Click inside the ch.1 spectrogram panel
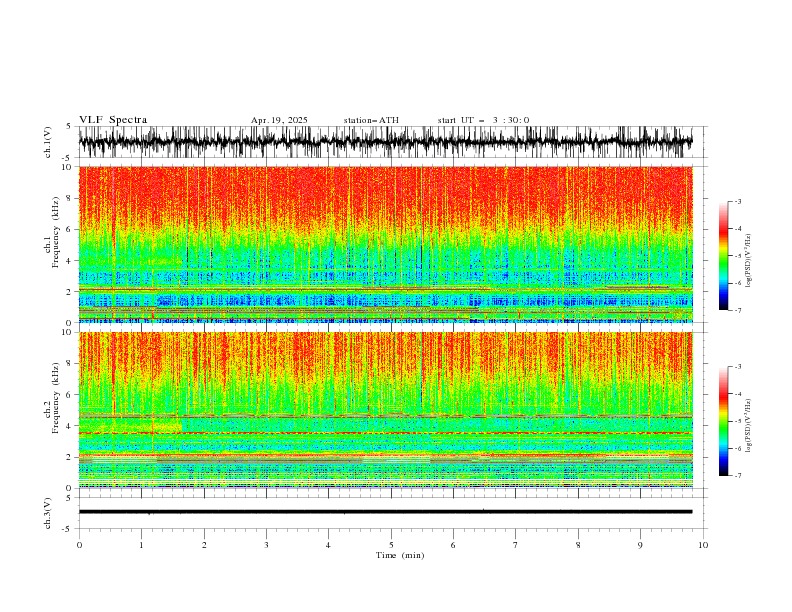Viewport: 792px width, 612px height. pyautogui.click(x=385, y=244)
